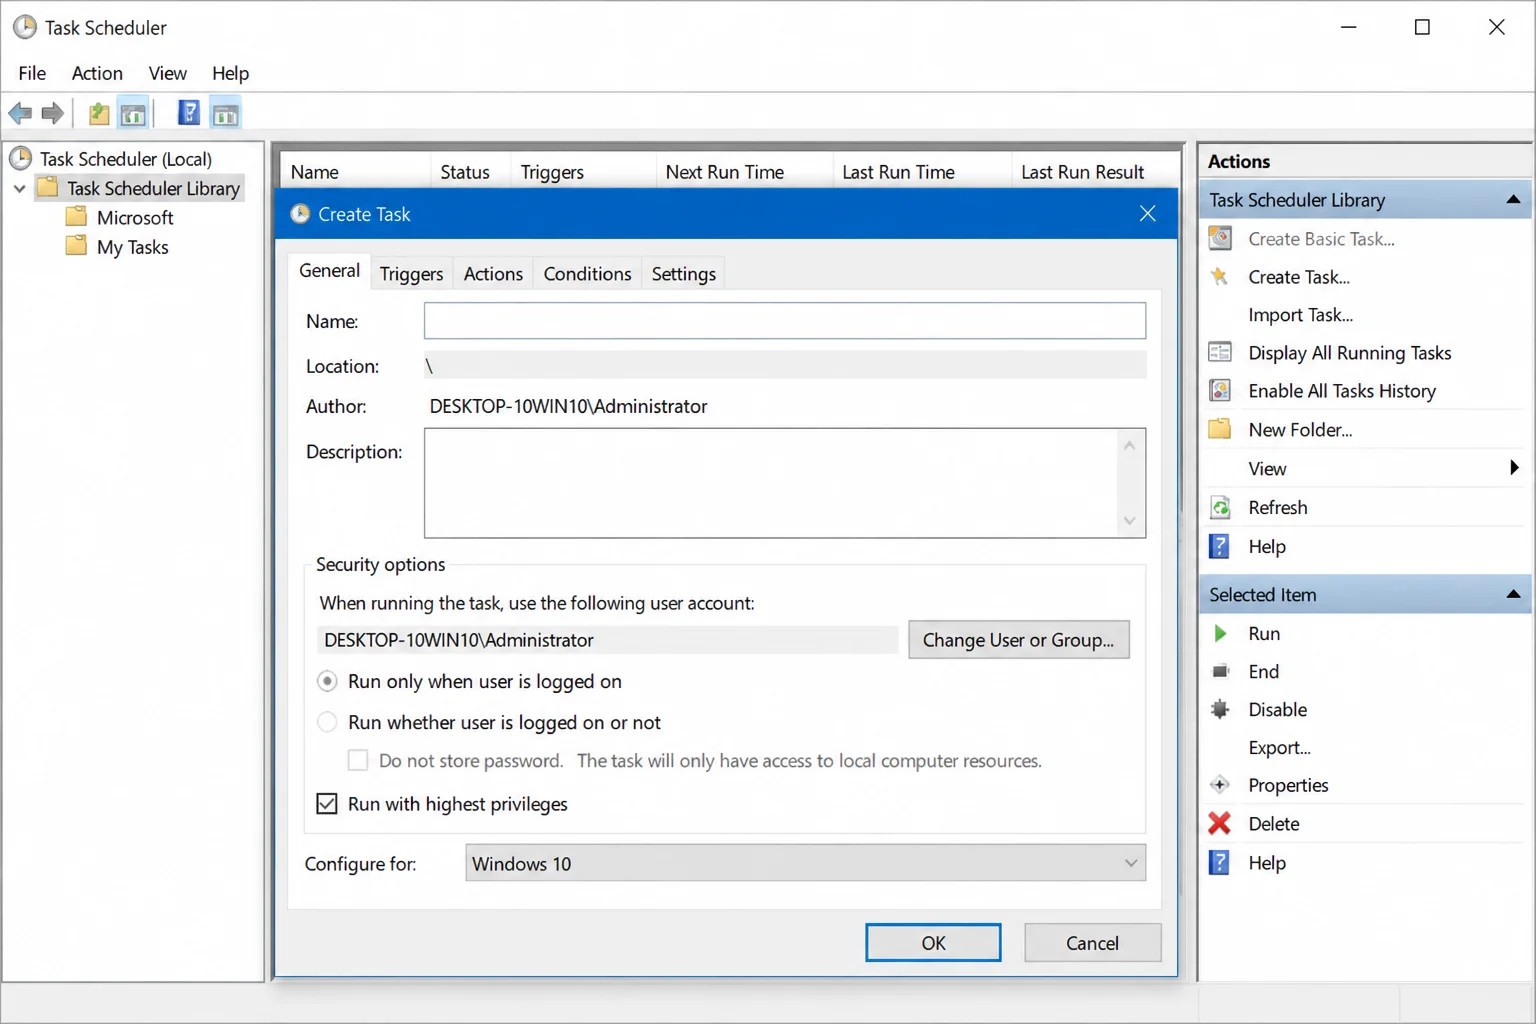Click the End task icon
This screenshot has width=1536, height=1024.
(1220, 671)
